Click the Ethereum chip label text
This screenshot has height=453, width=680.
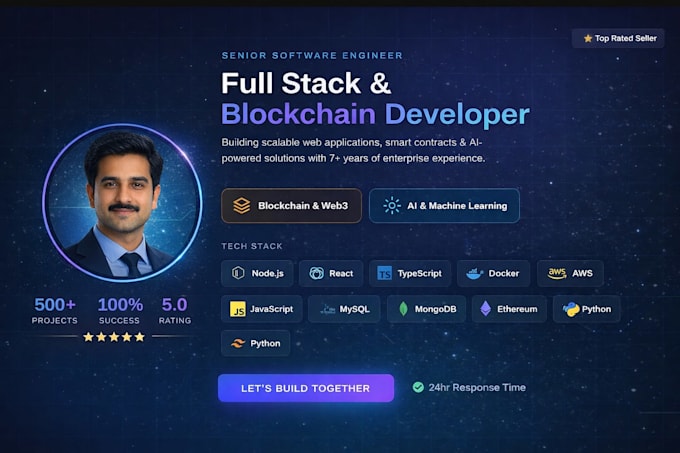click(517, 309)
